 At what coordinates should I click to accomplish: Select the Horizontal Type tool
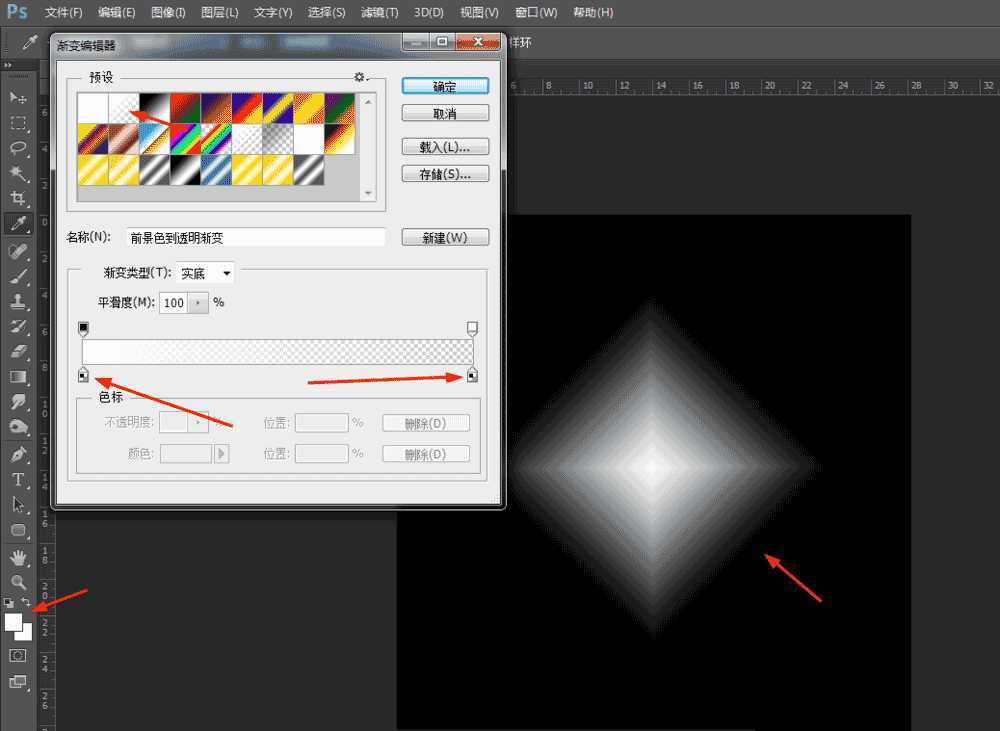click(x=18, y=480)
